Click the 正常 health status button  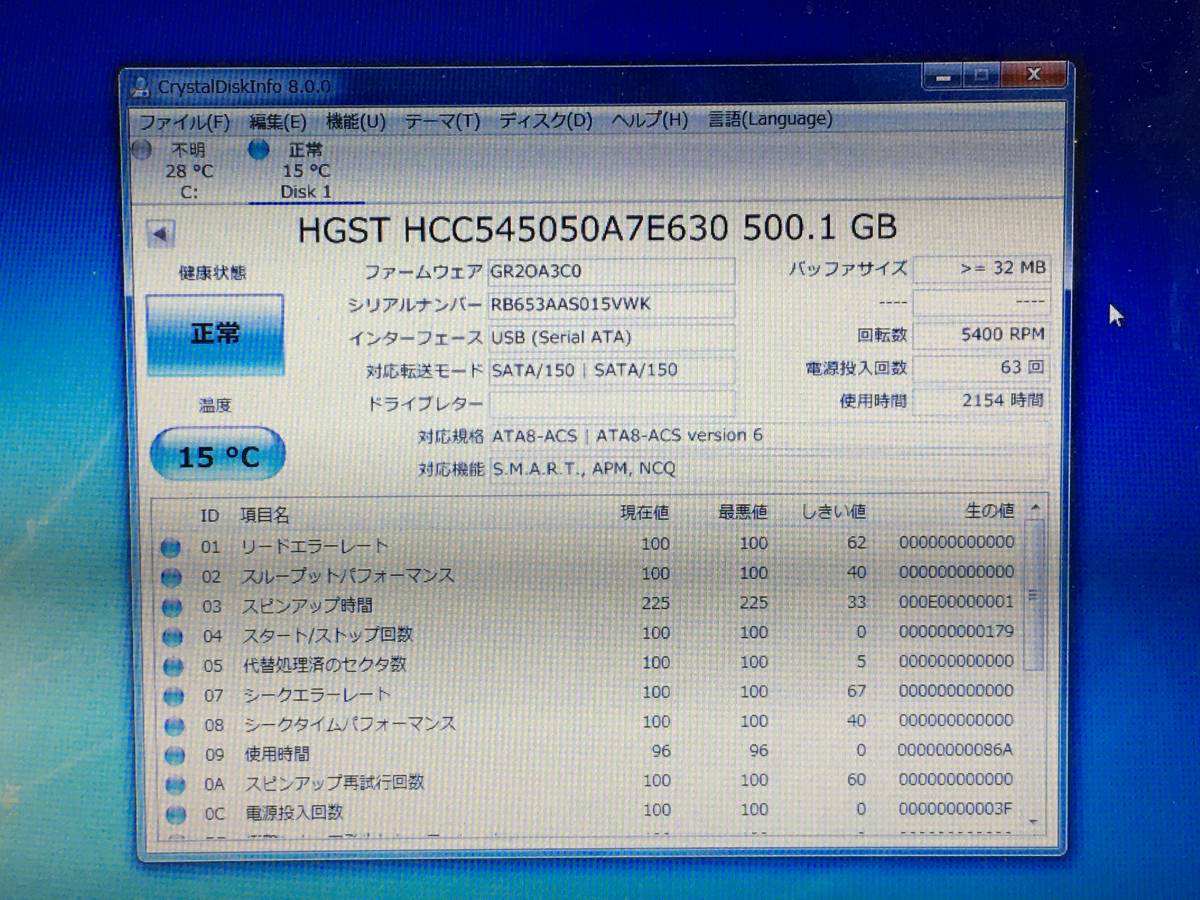click(x=215, y=334)
